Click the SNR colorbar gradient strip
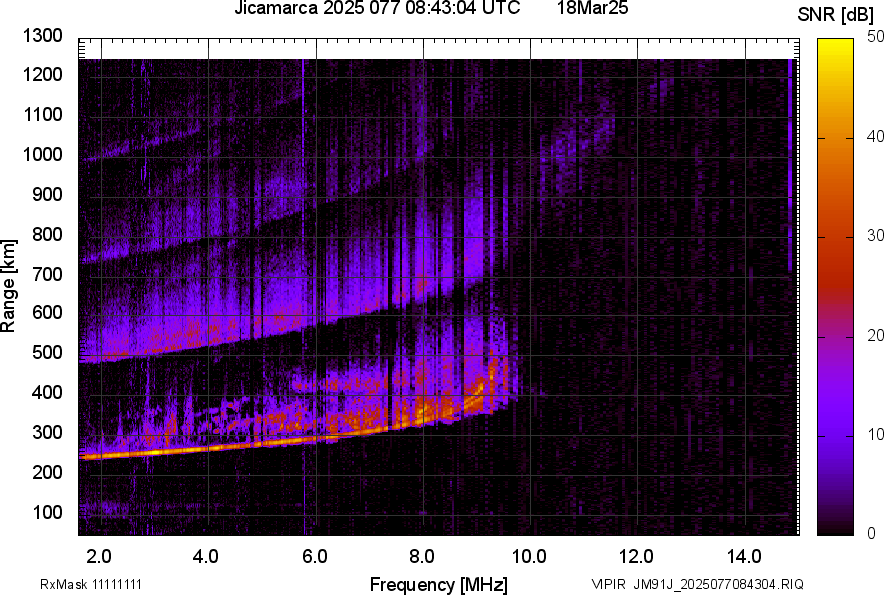This screenshot has height=595, width=884. click(x=836, y=287)
